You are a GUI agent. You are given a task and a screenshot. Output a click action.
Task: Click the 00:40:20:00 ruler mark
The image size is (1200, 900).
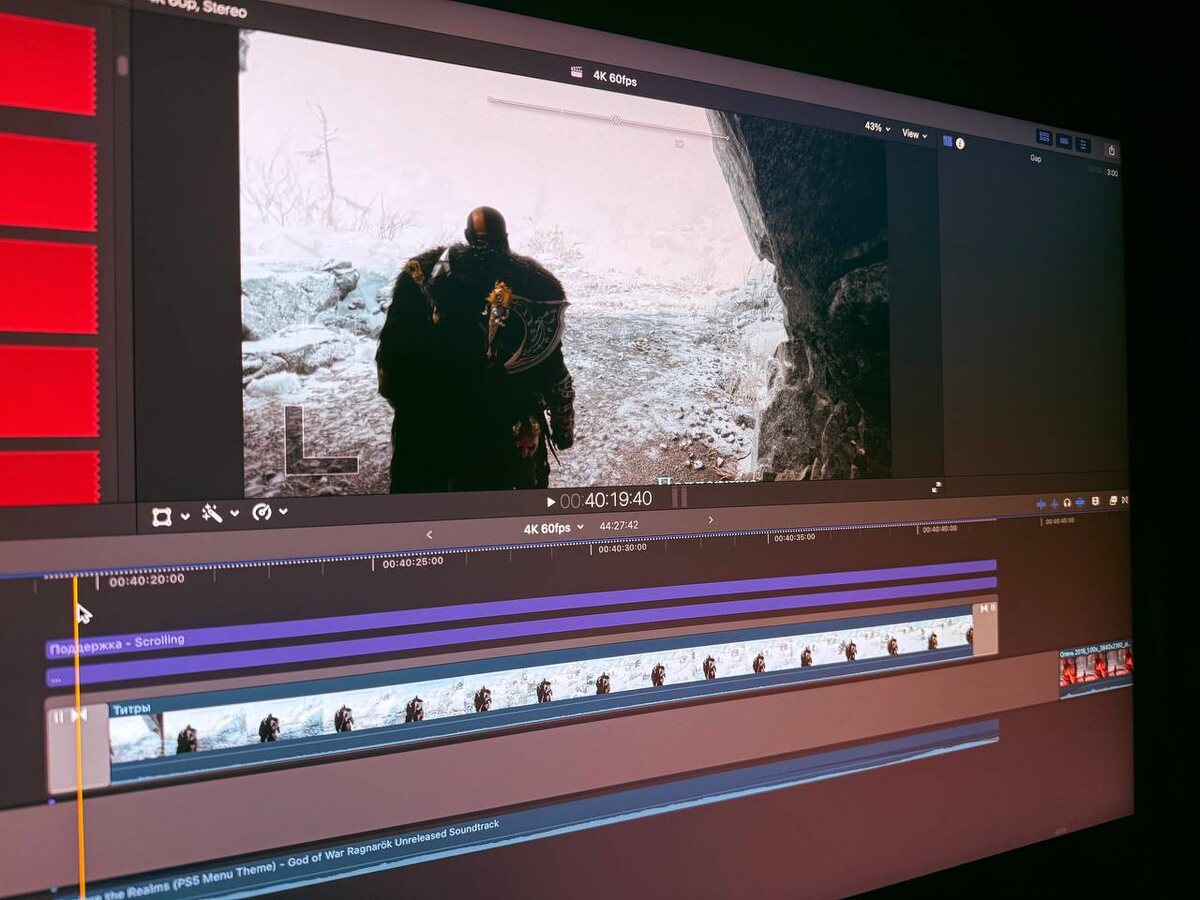tap(146, 579)
